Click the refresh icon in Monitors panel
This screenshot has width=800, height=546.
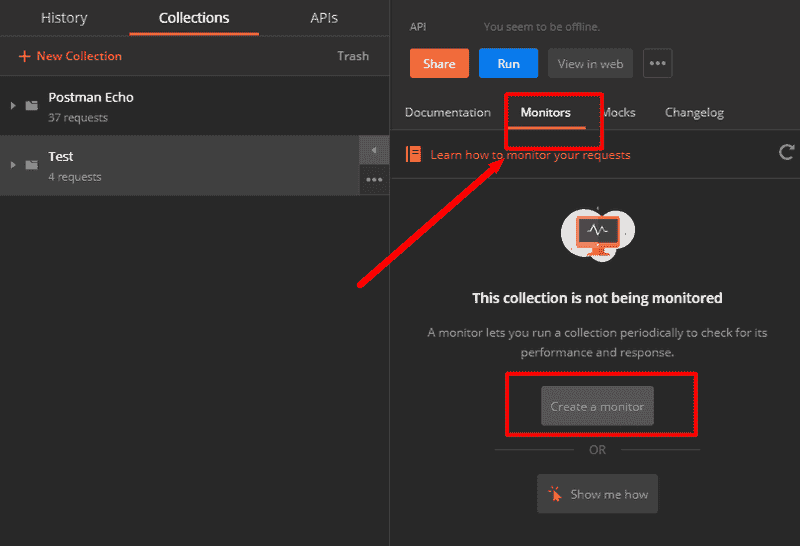pyautogui.click(x=787, y=153)
